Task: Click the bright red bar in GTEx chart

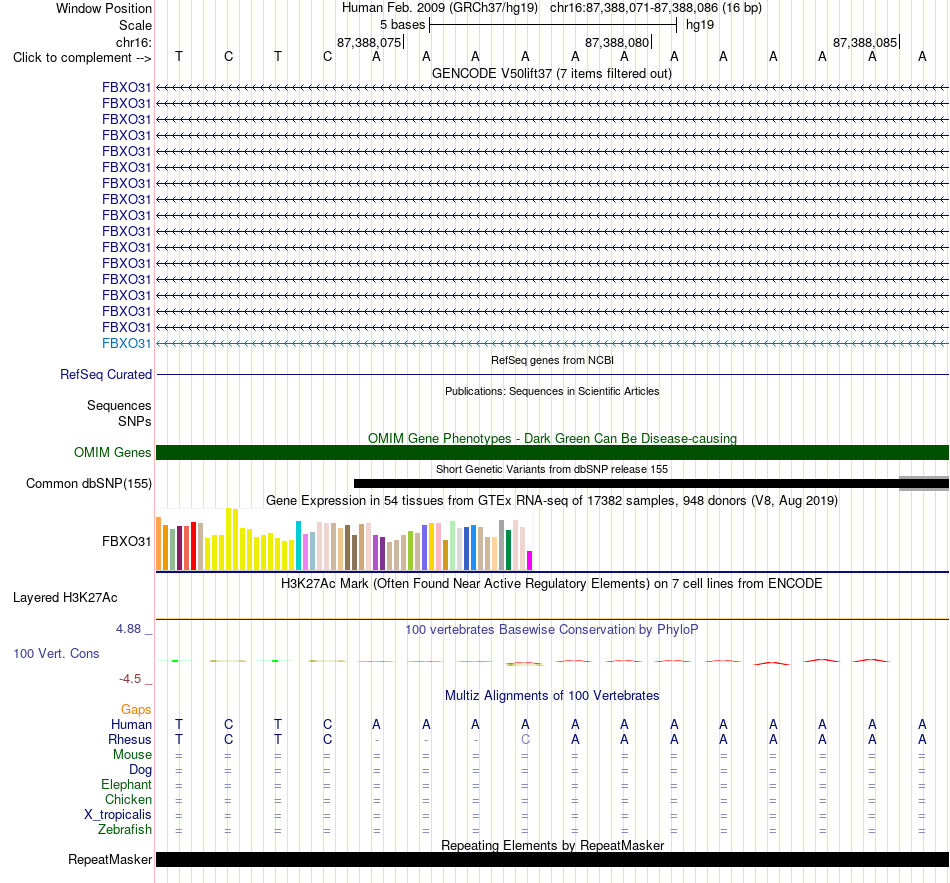Action: pyautogui.click(x=193, y=546)
